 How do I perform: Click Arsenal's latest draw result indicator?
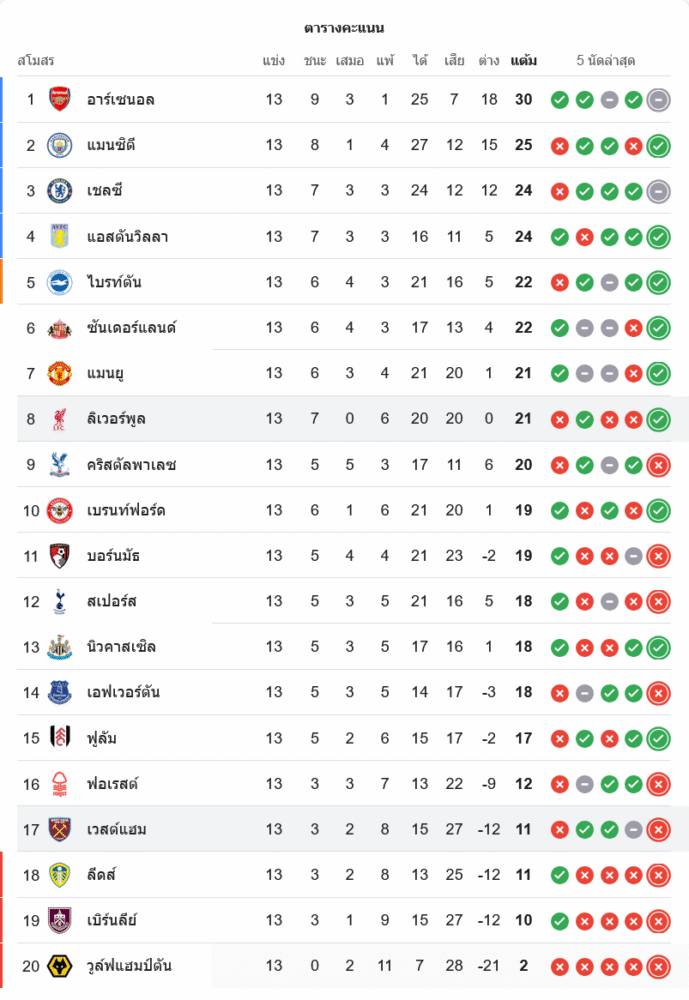(x=658, y=99)
